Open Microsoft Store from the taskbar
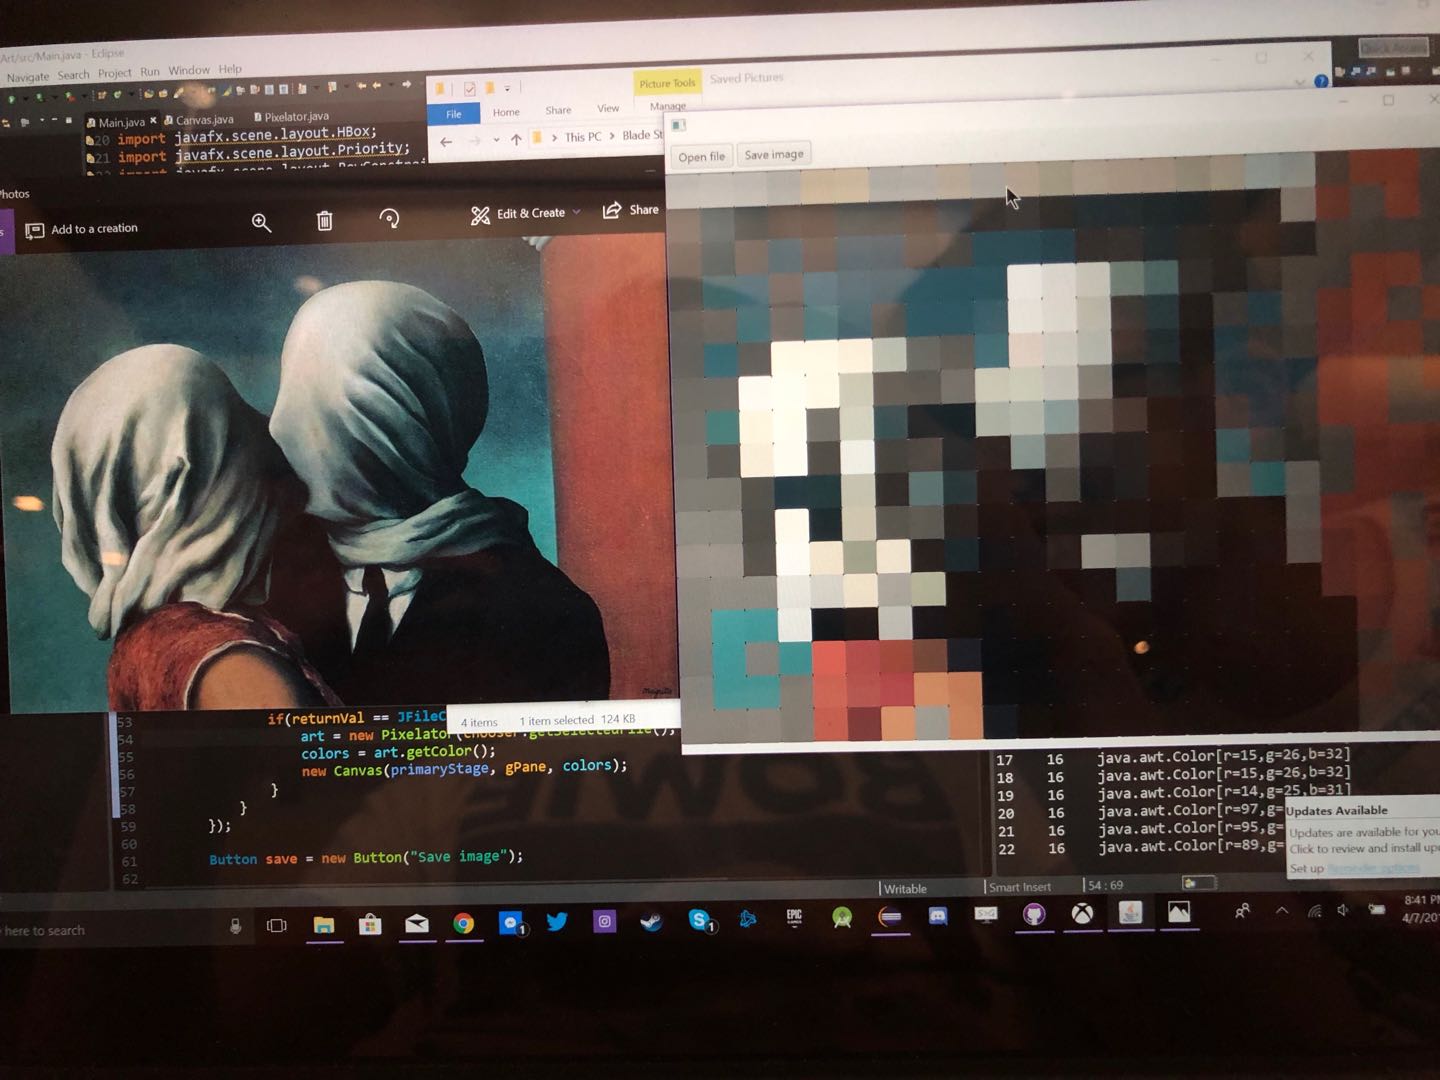The image size is (1440, 1080). pos(370,924)
